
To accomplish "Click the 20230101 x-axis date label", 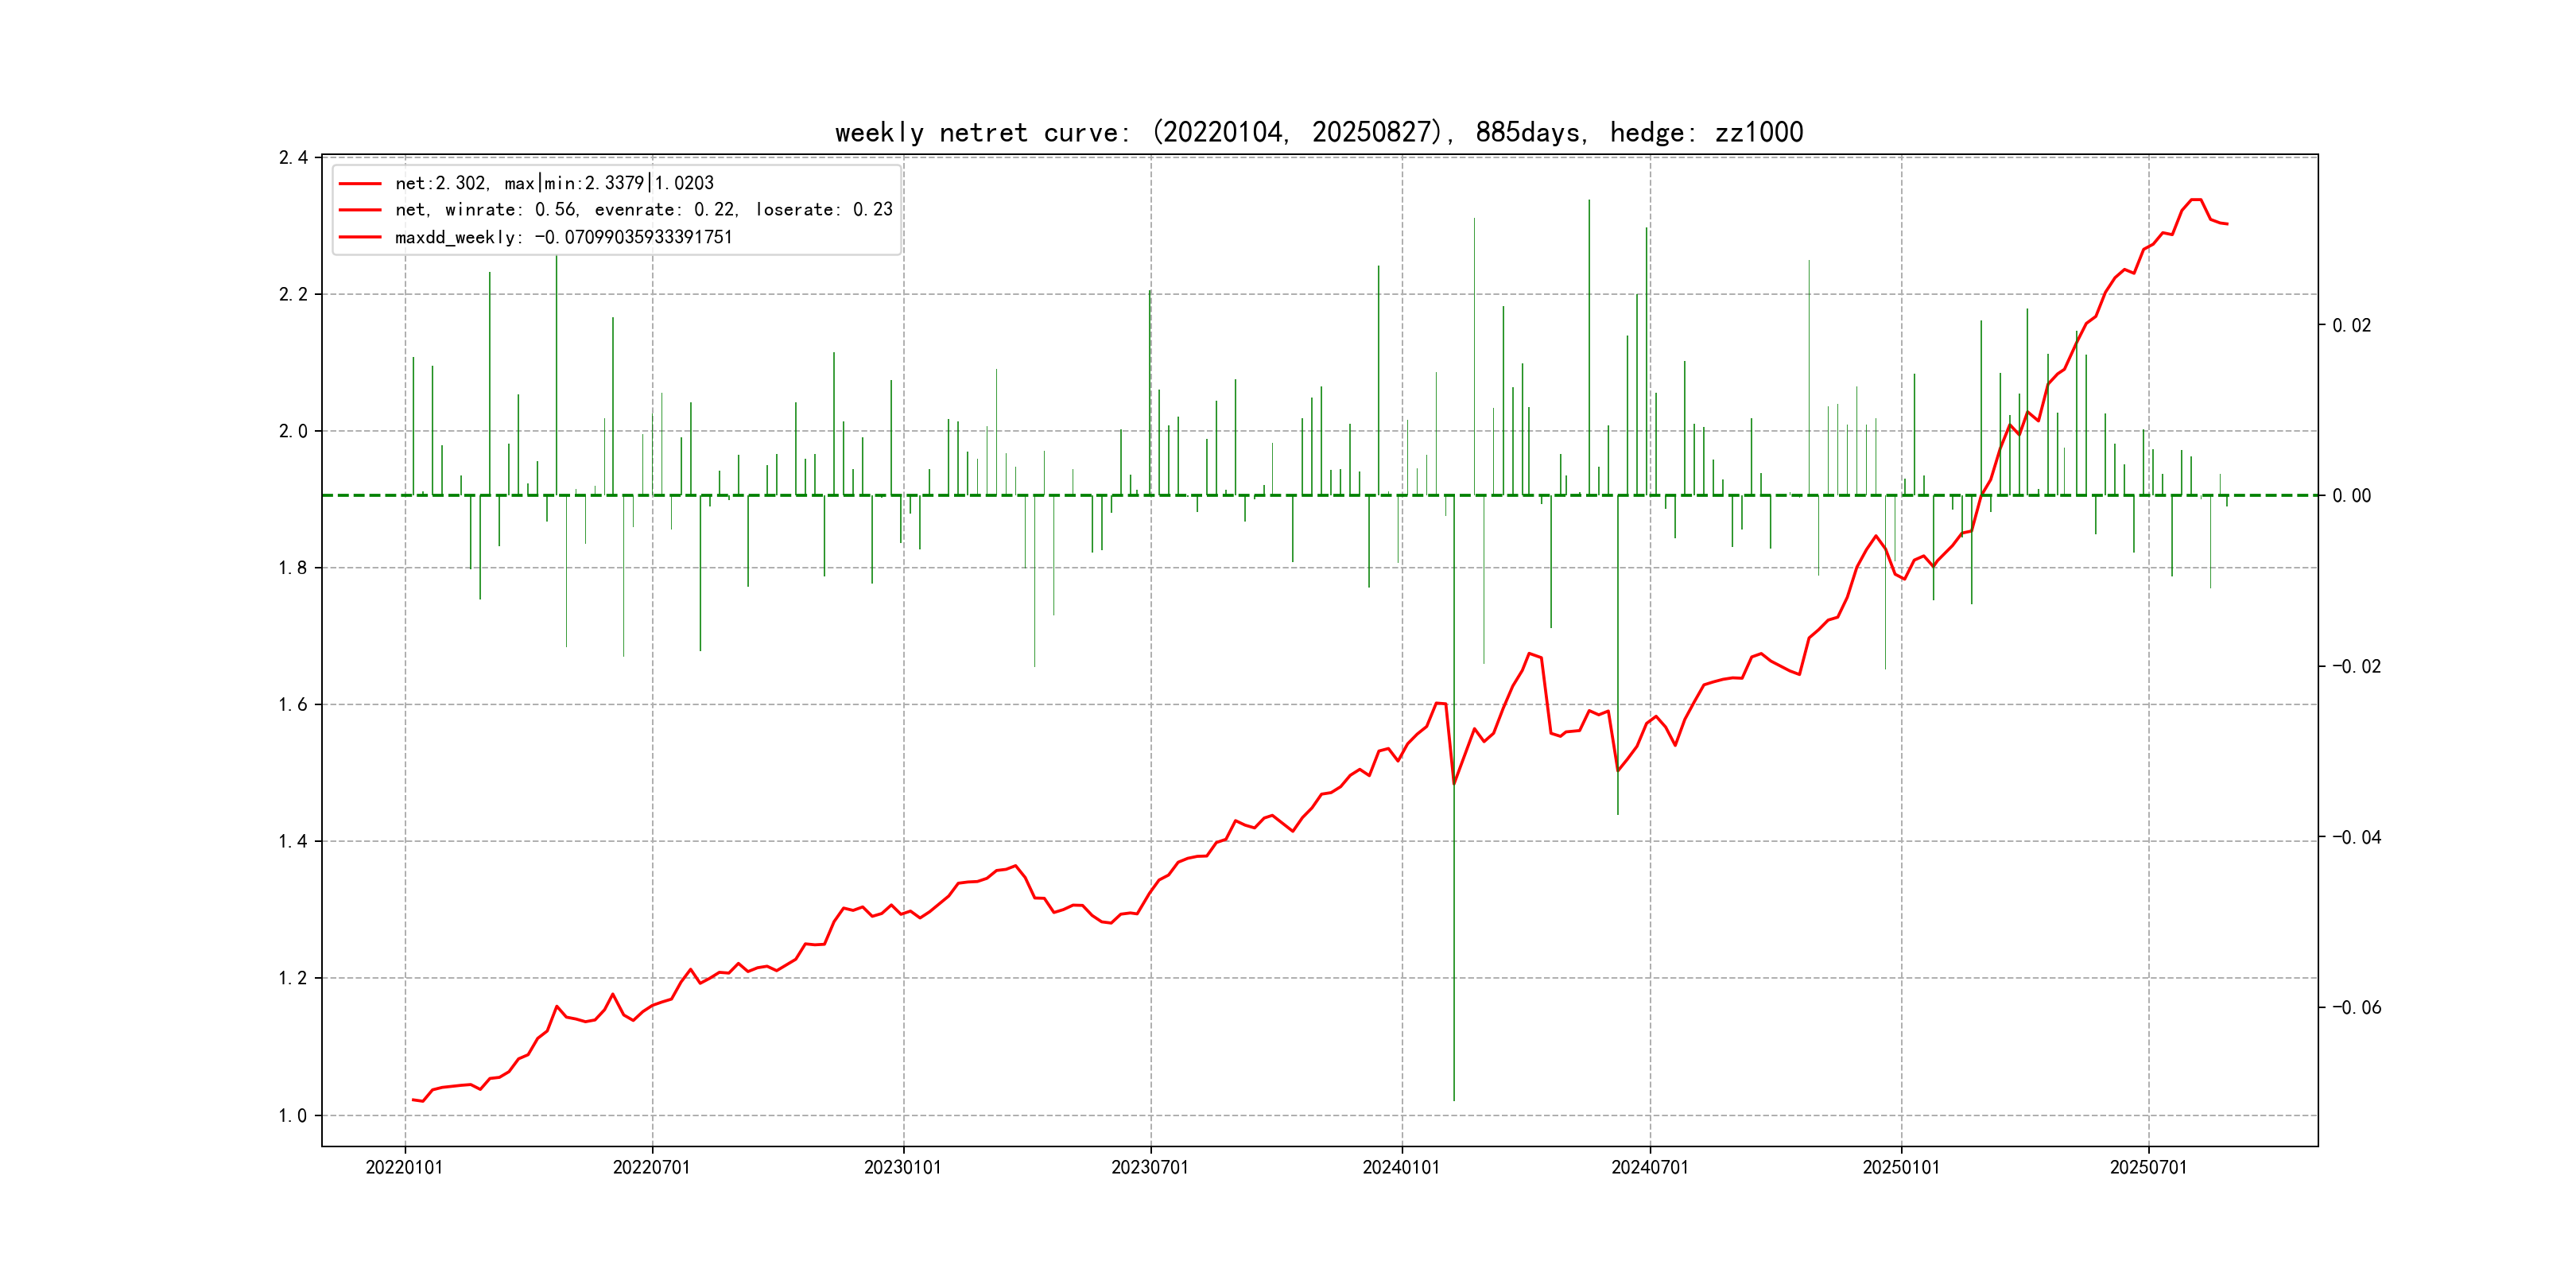I will pos(902,1167).
